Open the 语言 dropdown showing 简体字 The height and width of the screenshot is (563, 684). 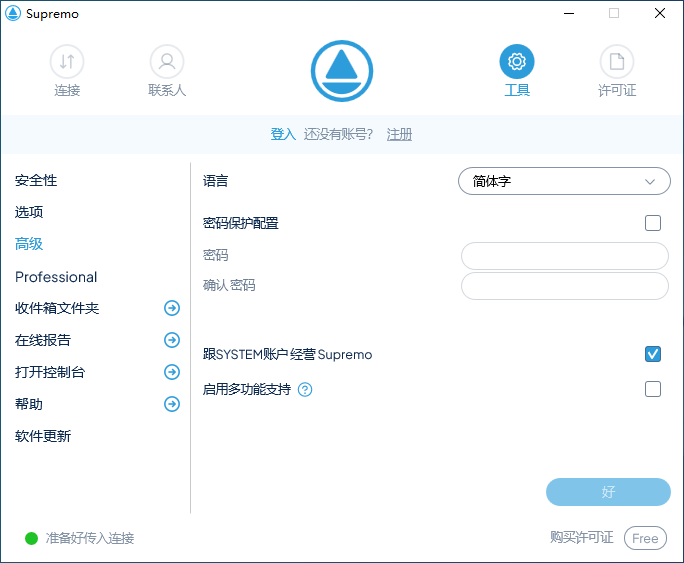tap(564, 181)
